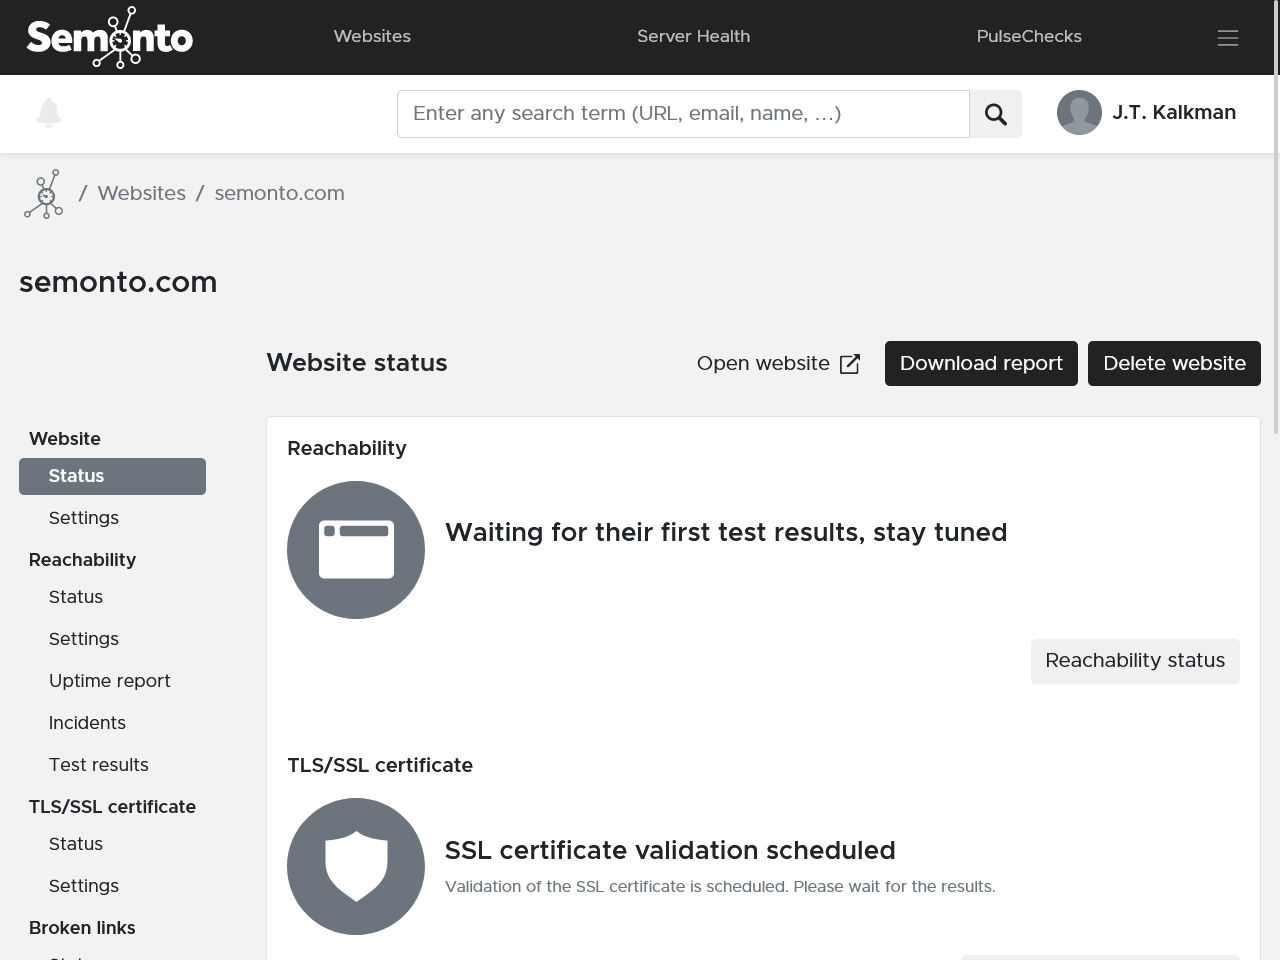This screenshot has height=960, width=1280.
Task: Click the external link icon beside Open website
Action: 850,364
